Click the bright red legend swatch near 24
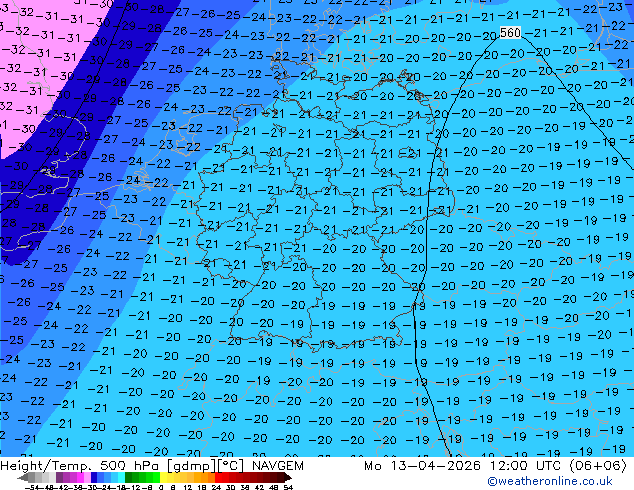Screen dimensions: 634x490 pos(218,477)
